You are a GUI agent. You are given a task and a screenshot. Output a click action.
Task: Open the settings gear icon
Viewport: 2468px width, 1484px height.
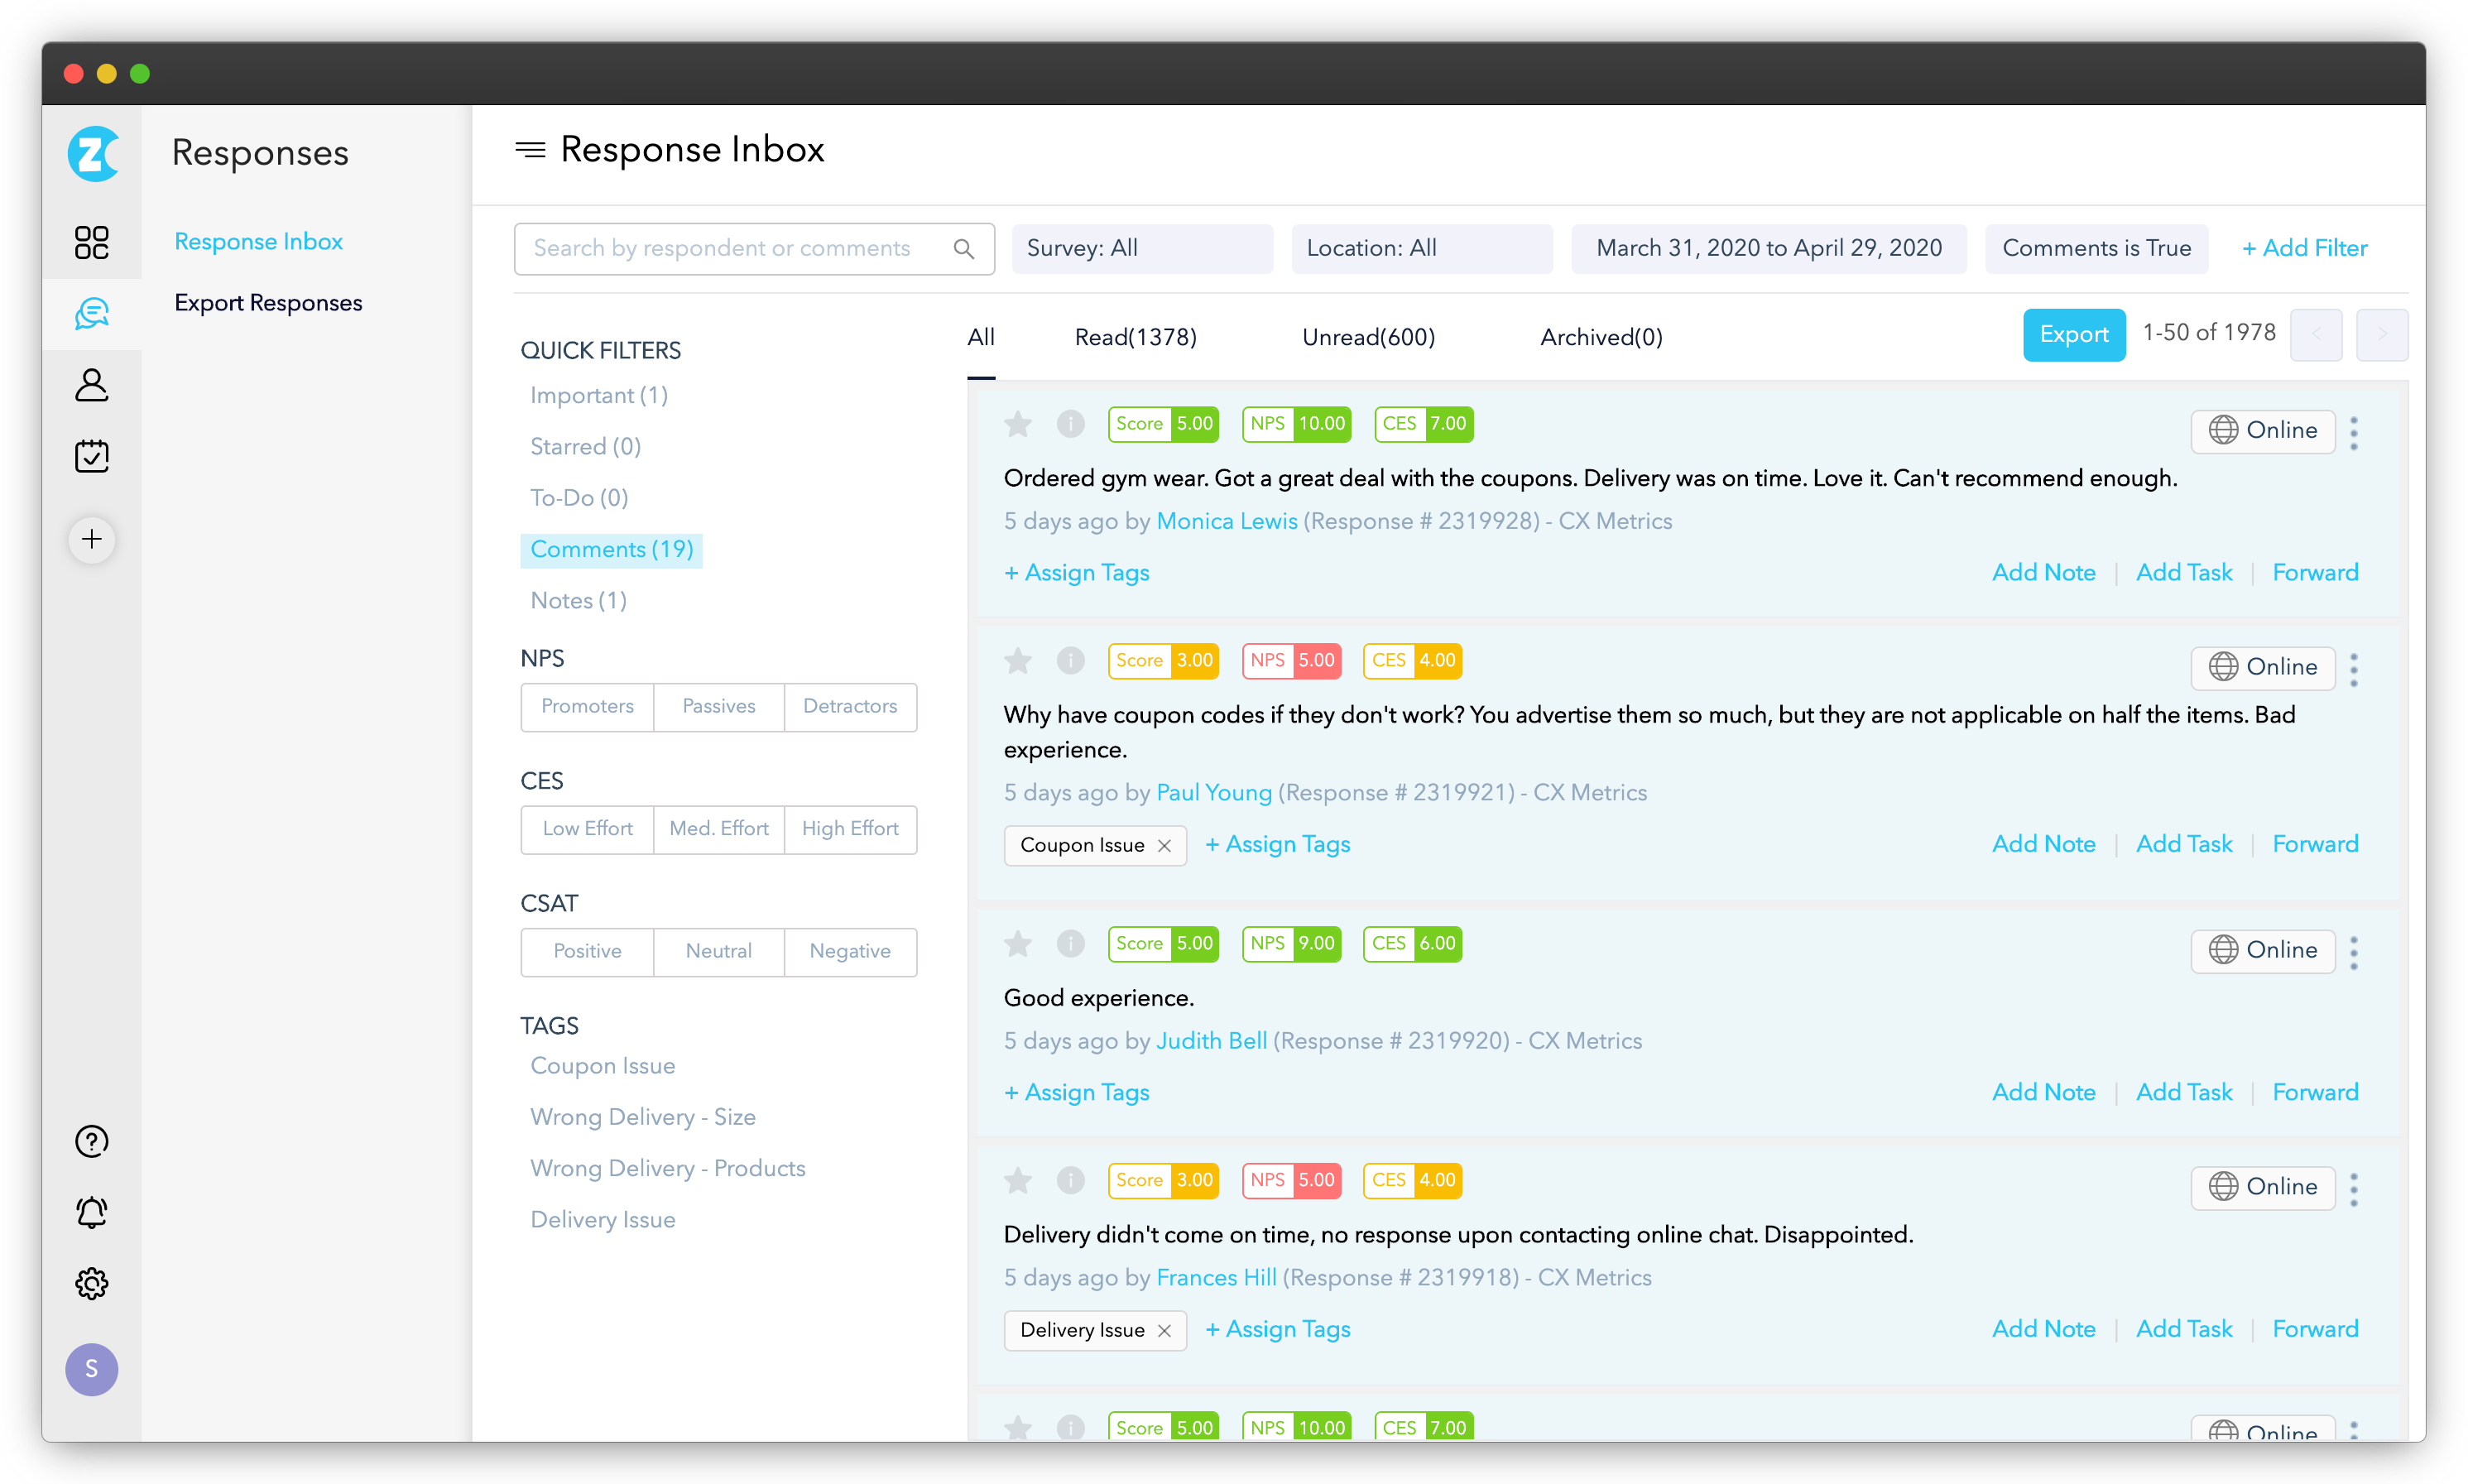pos(92,1283)
